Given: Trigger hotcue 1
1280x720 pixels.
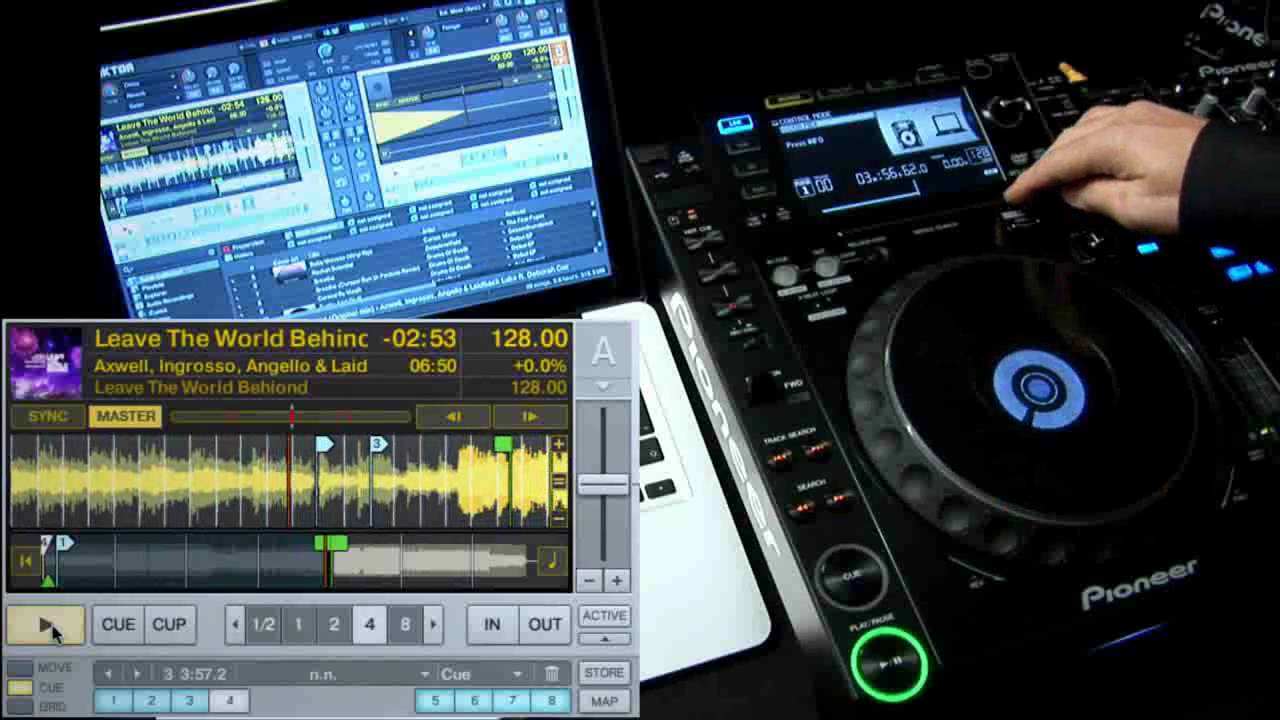Looking at the screenshot, I should tap(114, 701).
